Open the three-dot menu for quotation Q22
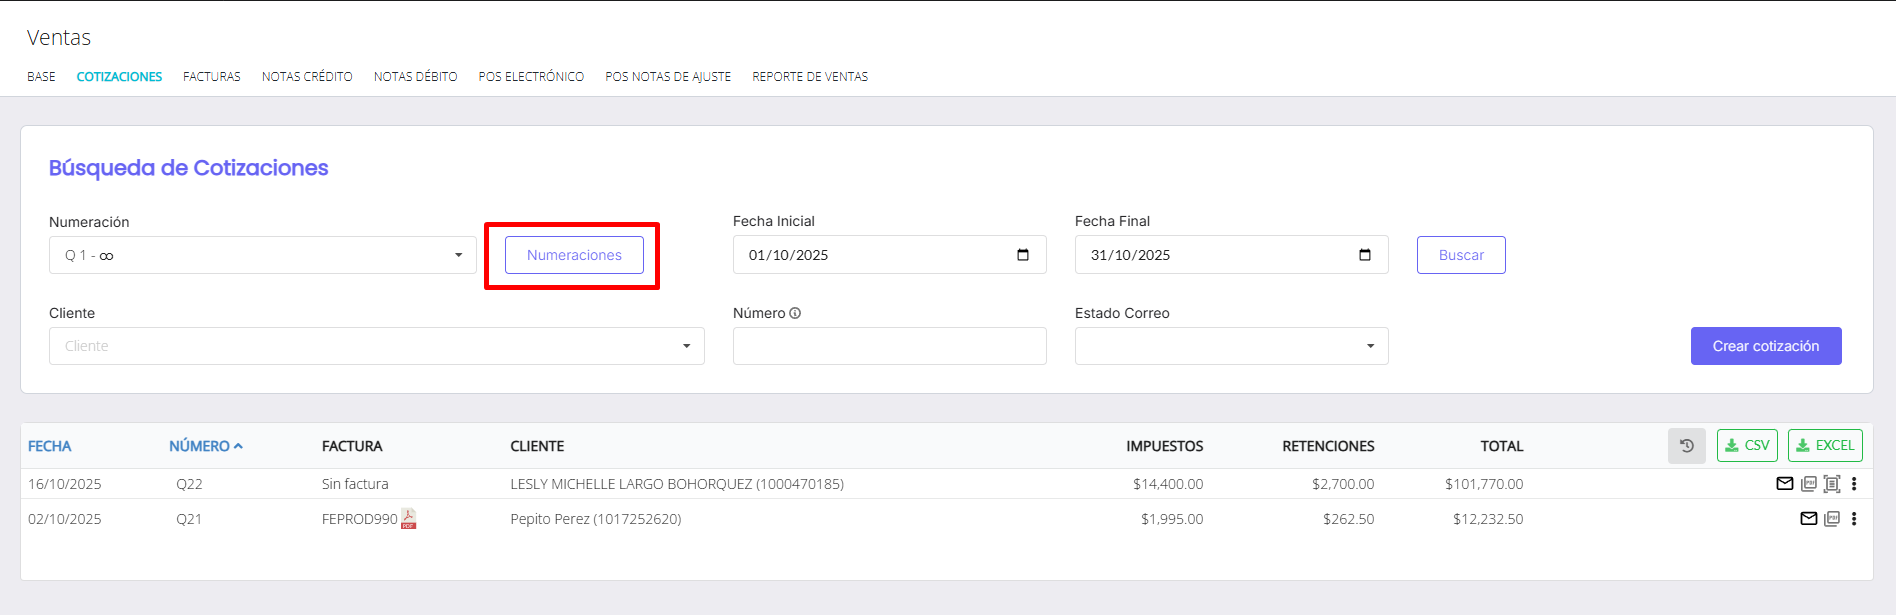 click(x=1854, y=484)
